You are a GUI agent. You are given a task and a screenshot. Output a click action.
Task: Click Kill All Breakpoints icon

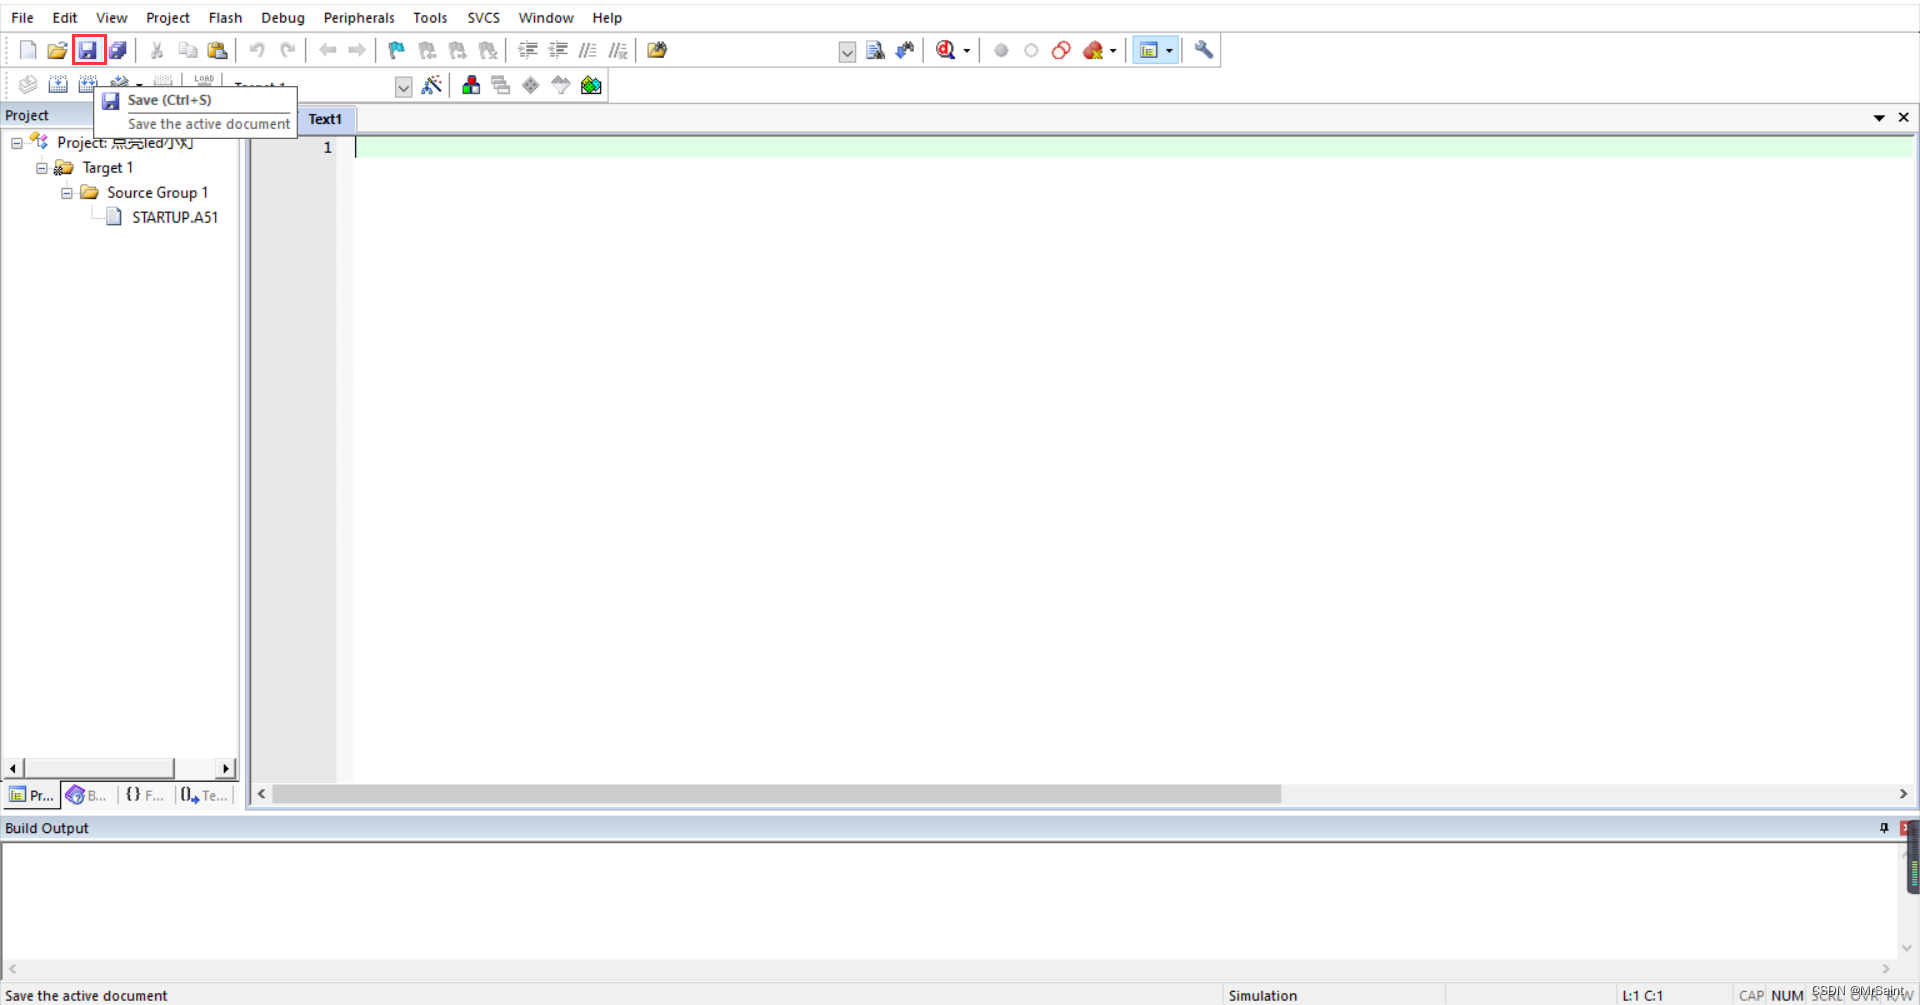coord(1093,50)
